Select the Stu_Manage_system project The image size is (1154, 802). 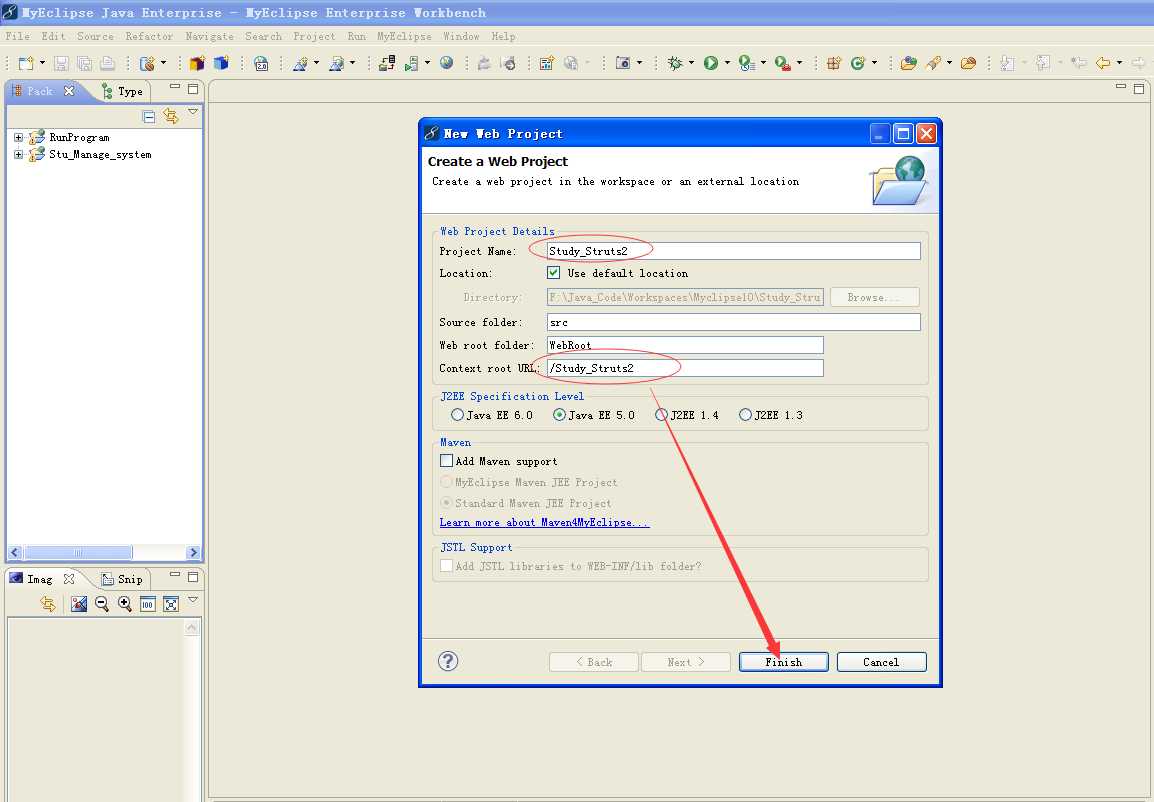pyautogui.click(x=100, y=155)
